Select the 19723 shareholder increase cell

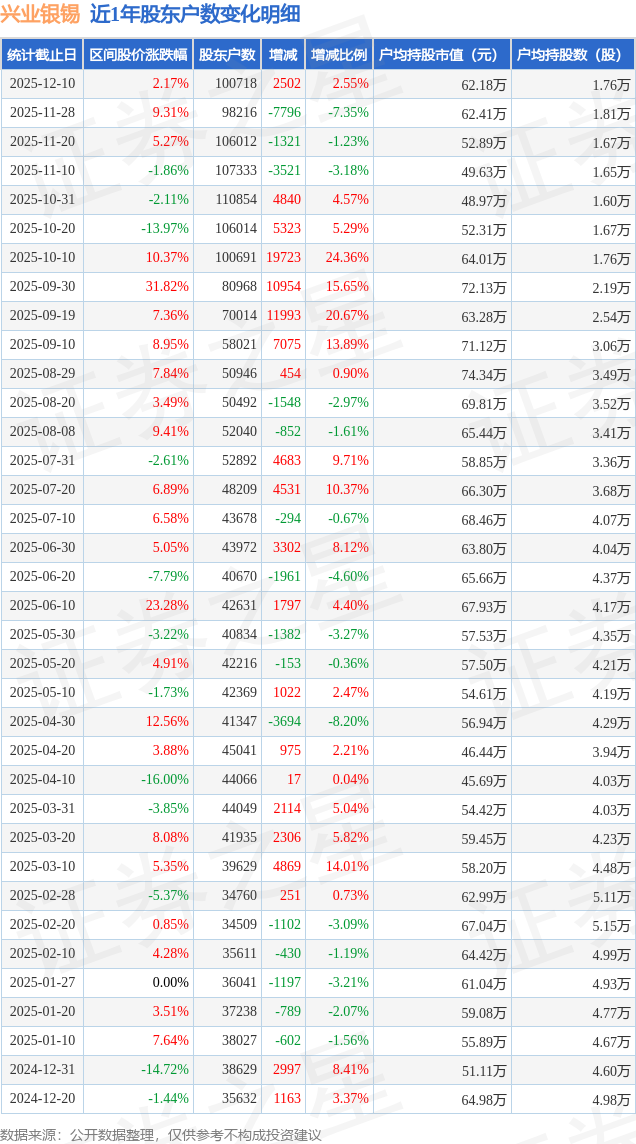pyautogui.click(x=283, y=258)
